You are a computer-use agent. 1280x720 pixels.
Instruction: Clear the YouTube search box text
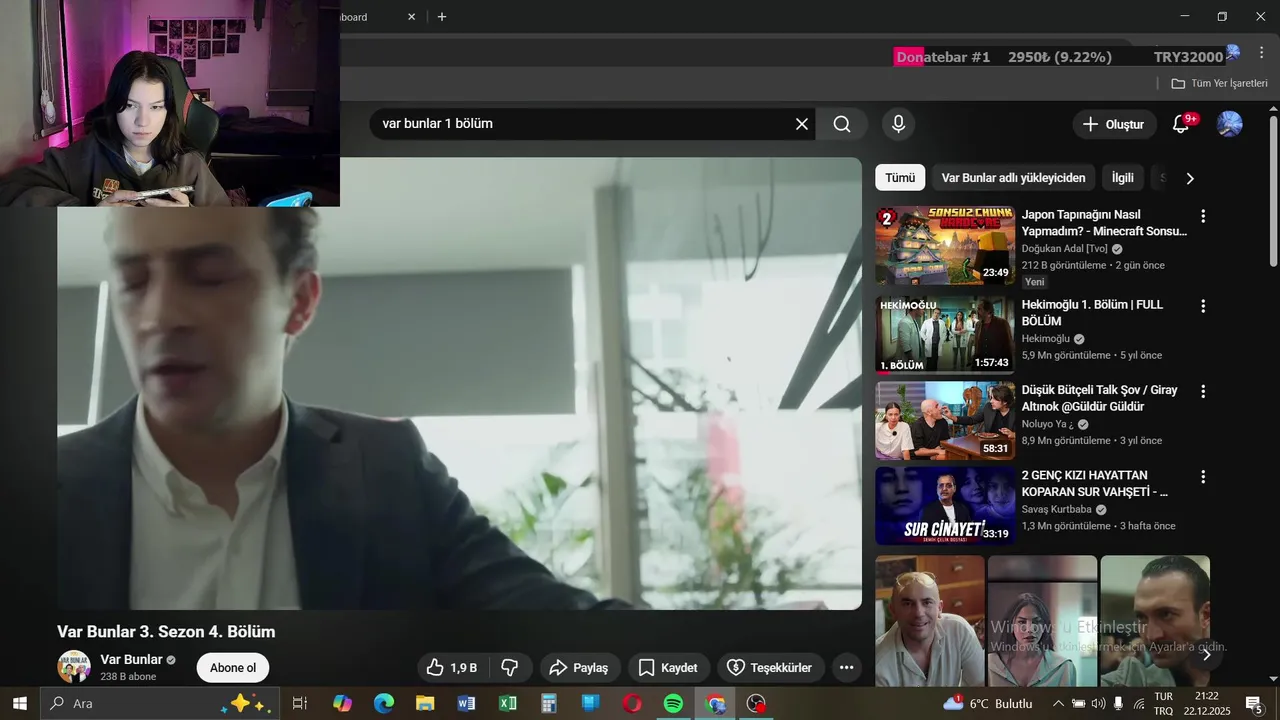802,124
